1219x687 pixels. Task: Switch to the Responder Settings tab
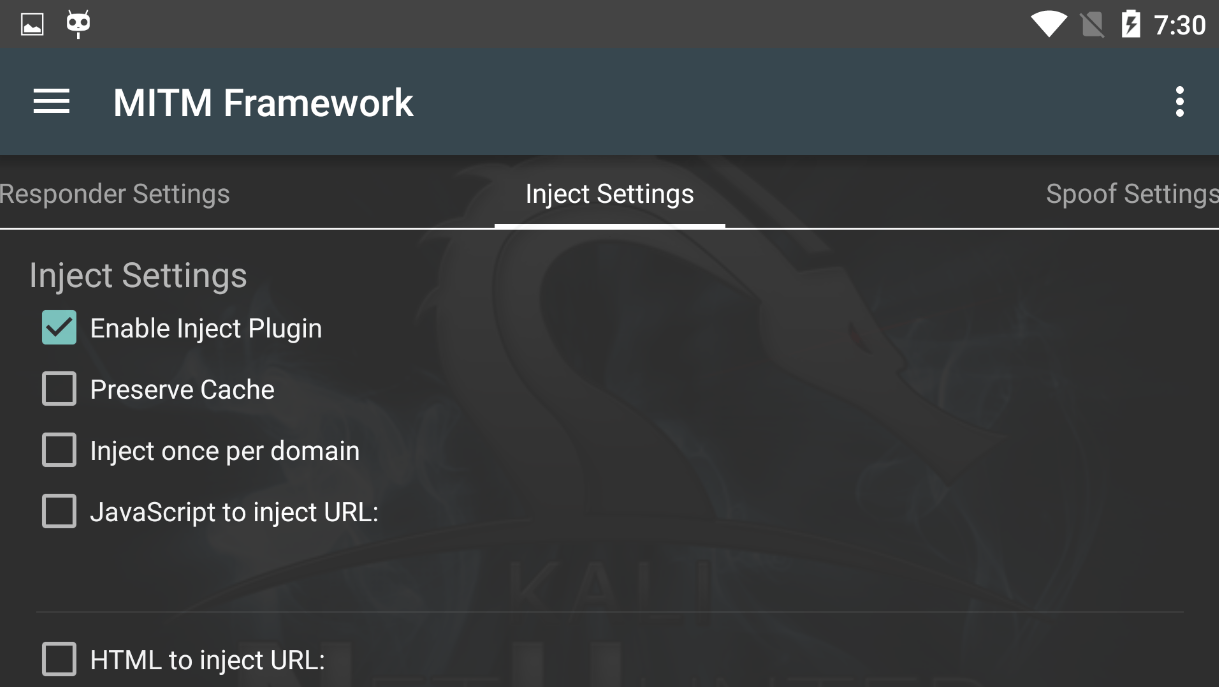tap(115, 194)
